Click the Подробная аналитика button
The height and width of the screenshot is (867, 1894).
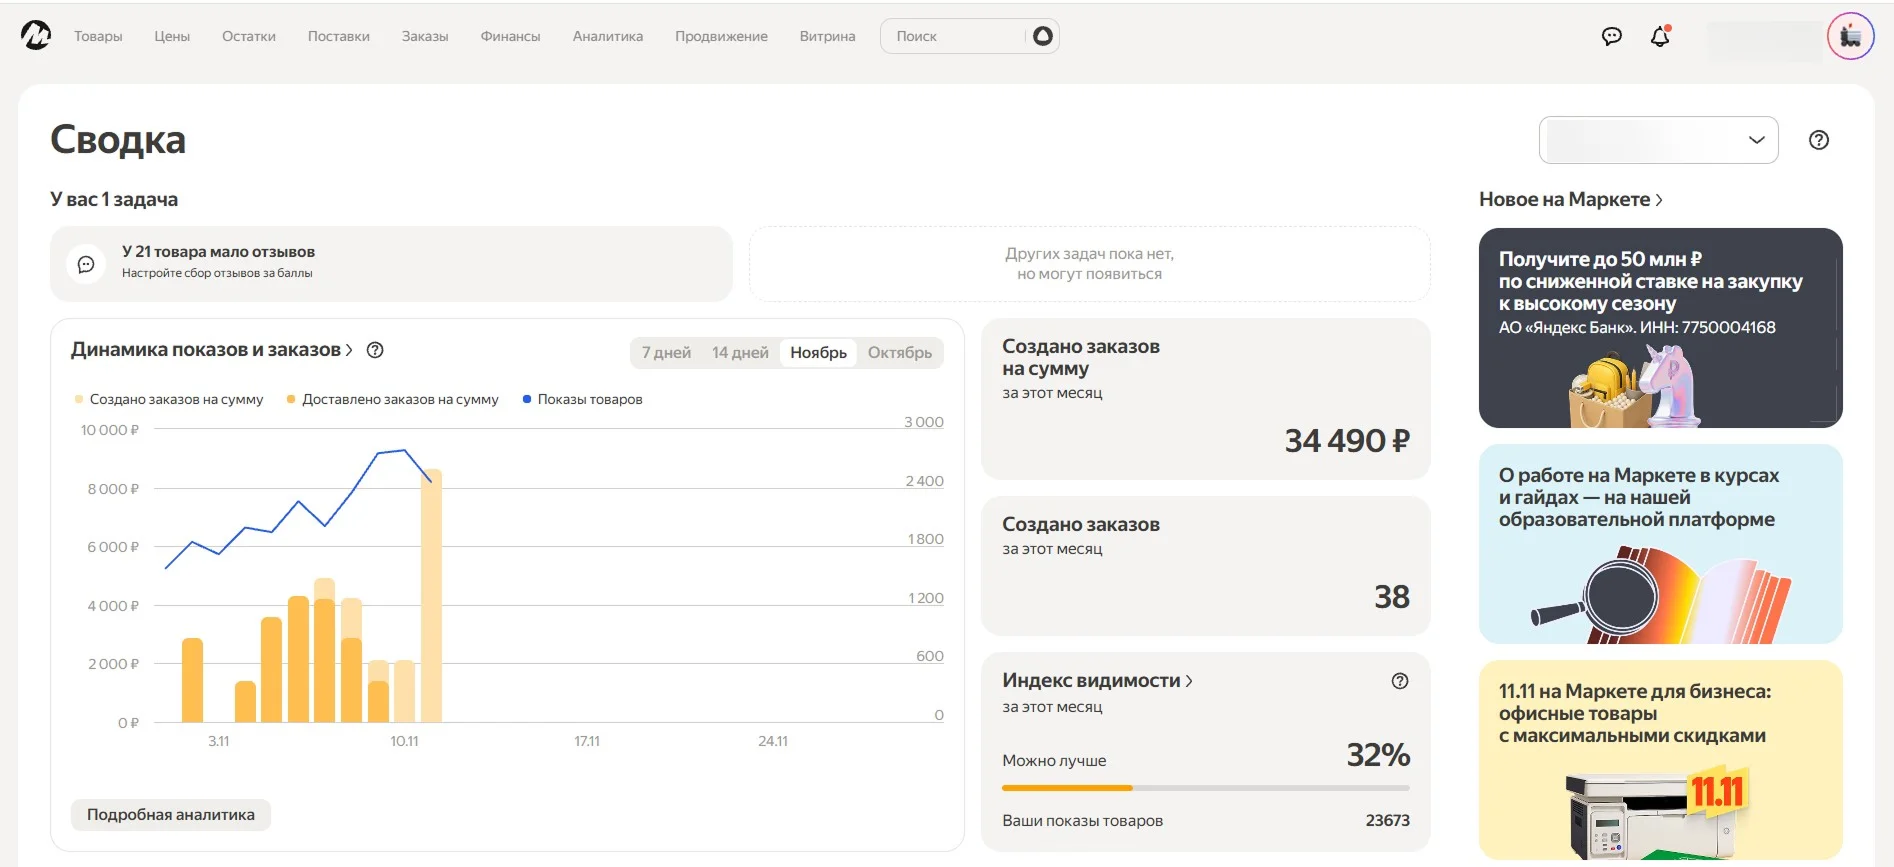(x=171, y=814)
